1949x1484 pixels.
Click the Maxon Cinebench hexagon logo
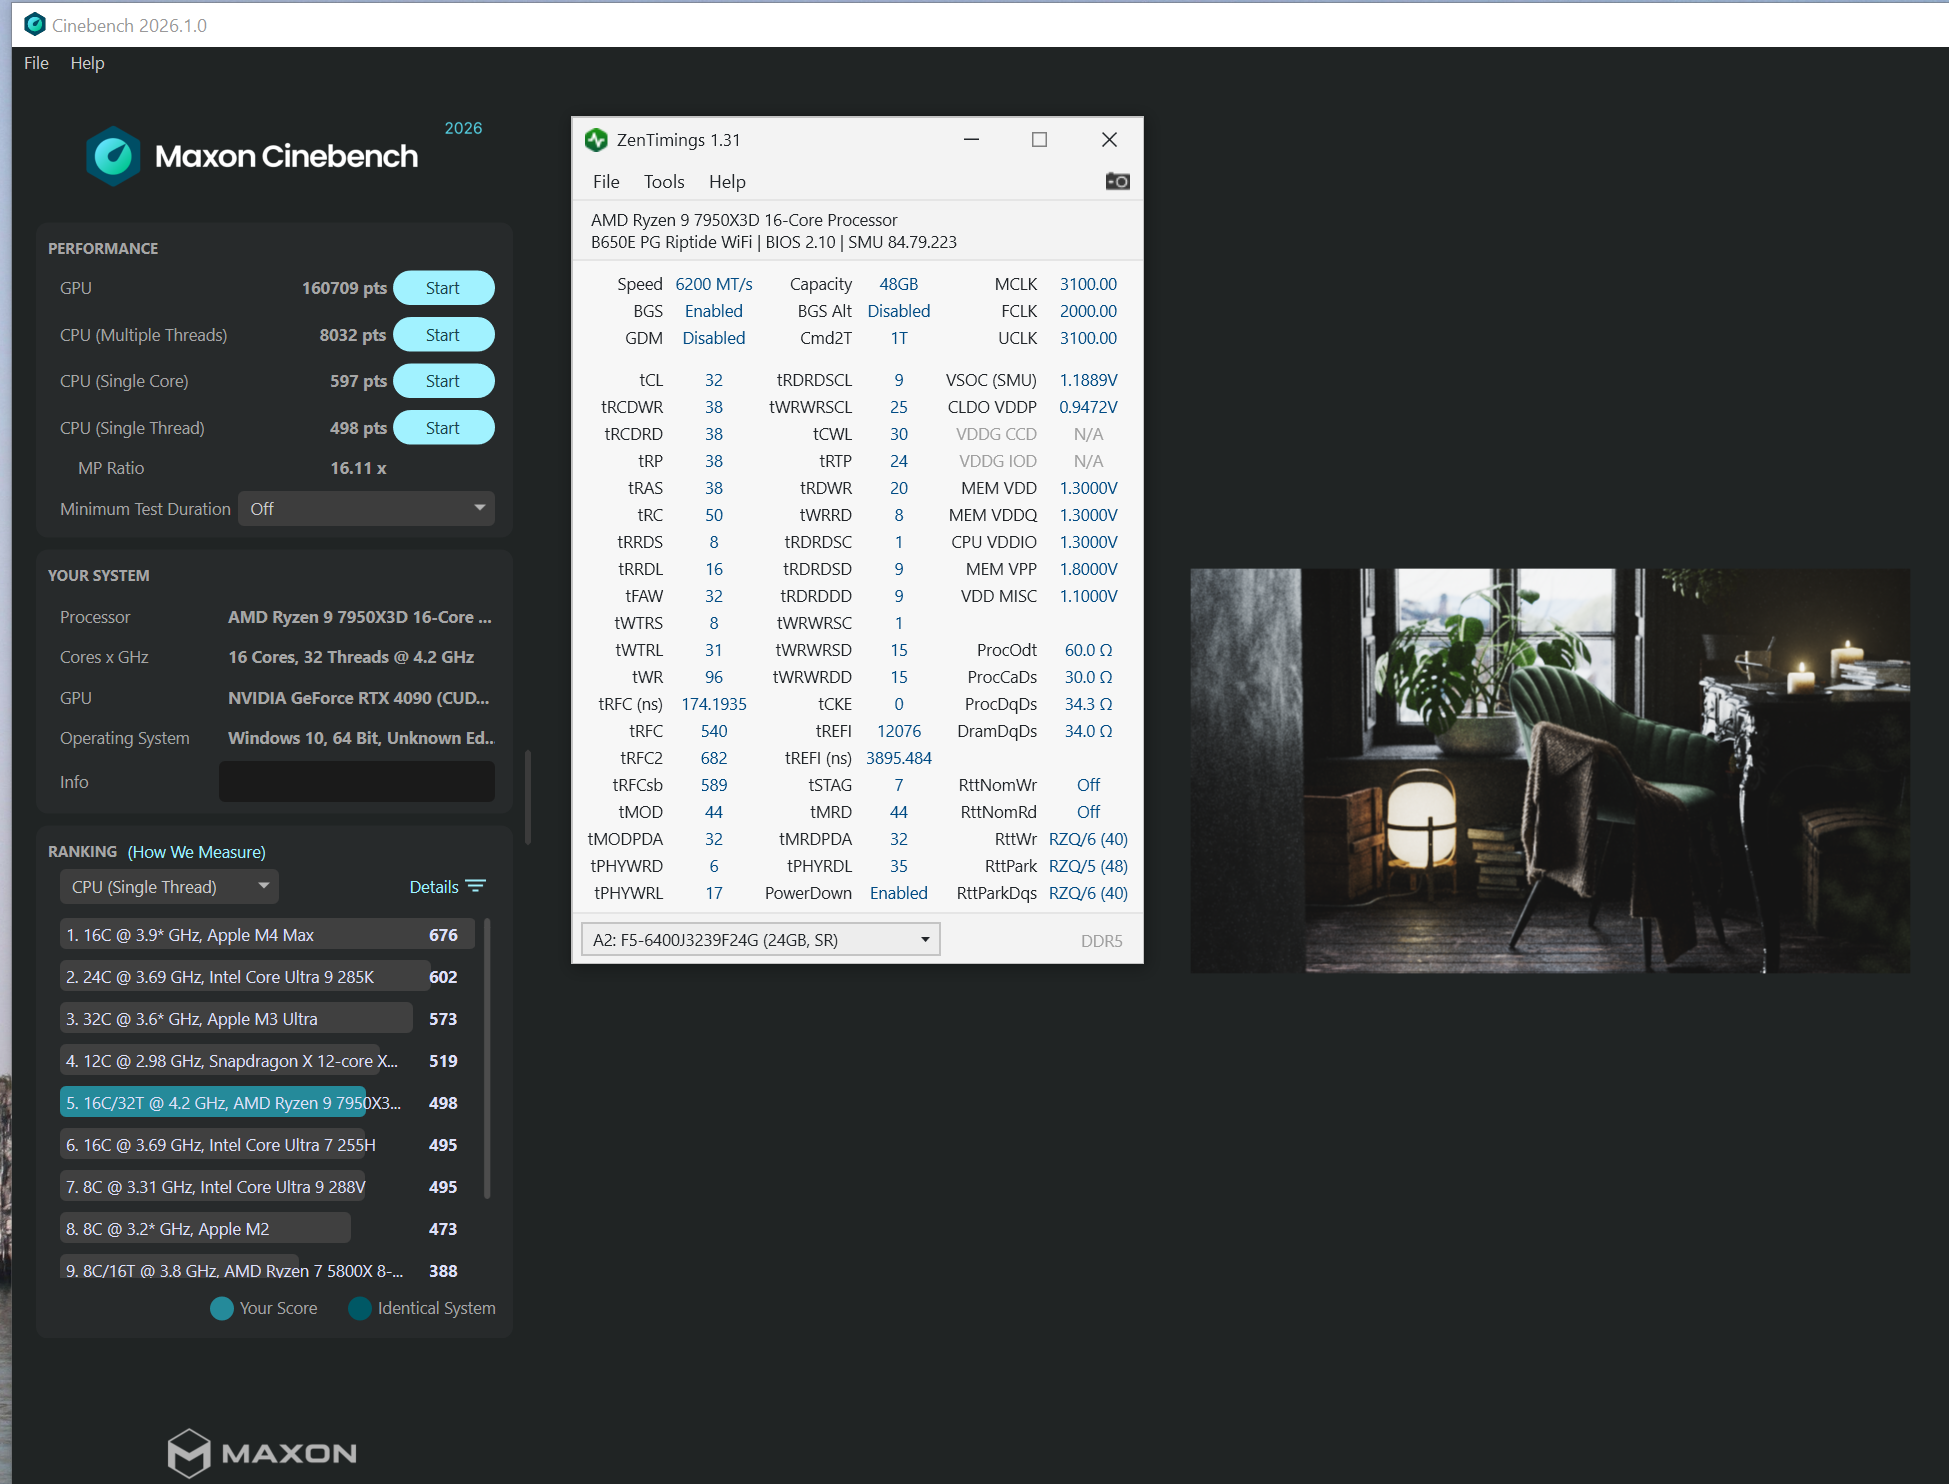point(114,156)
